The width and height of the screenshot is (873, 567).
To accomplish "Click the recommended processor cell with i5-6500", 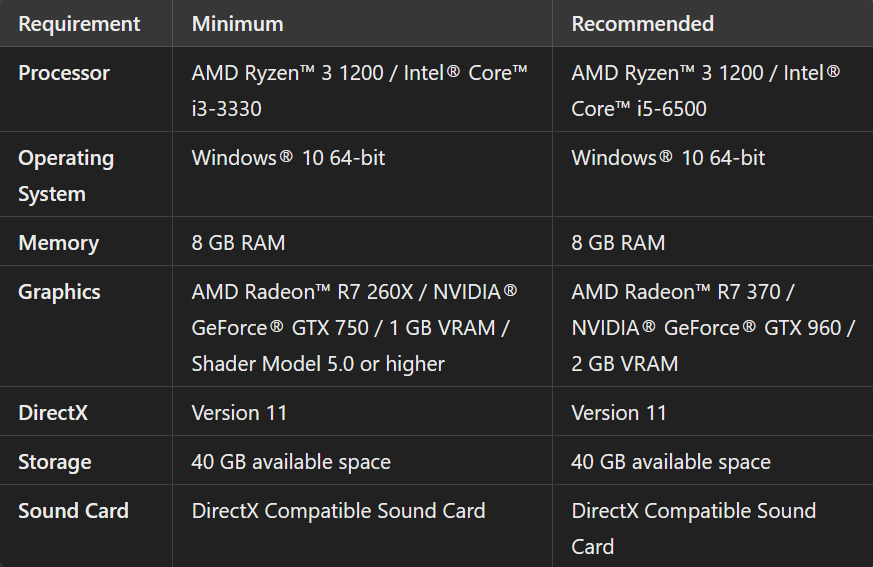I will (x=705, y=90).
